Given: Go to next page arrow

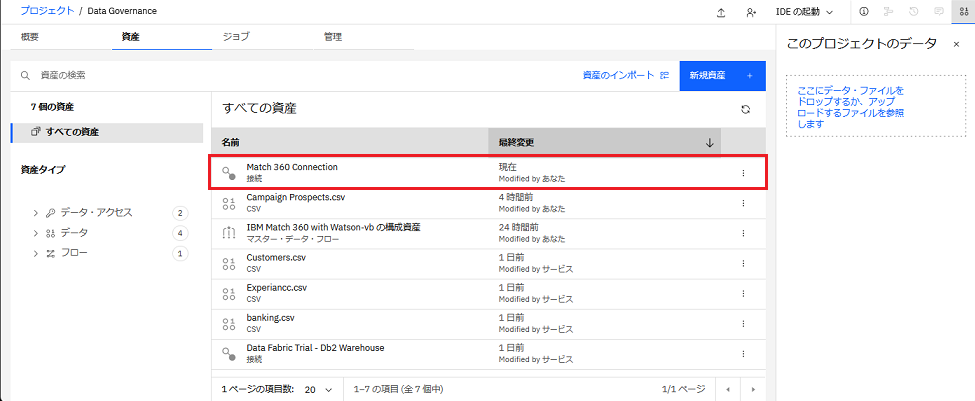Looking at the screenshot, I should (x=753, y=389).
